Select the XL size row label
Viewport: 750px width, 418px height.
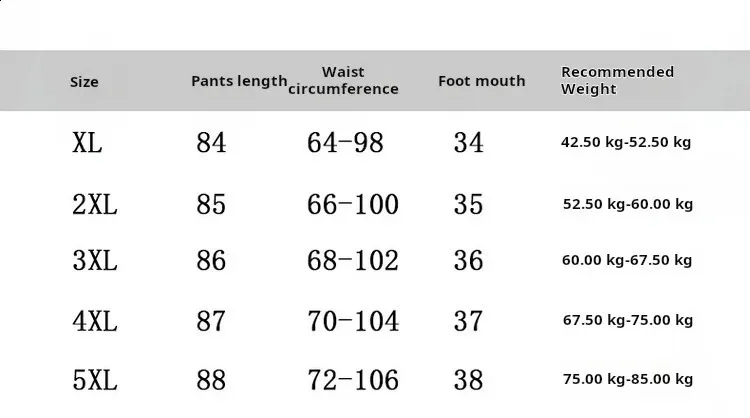click(x=87, y=143)
